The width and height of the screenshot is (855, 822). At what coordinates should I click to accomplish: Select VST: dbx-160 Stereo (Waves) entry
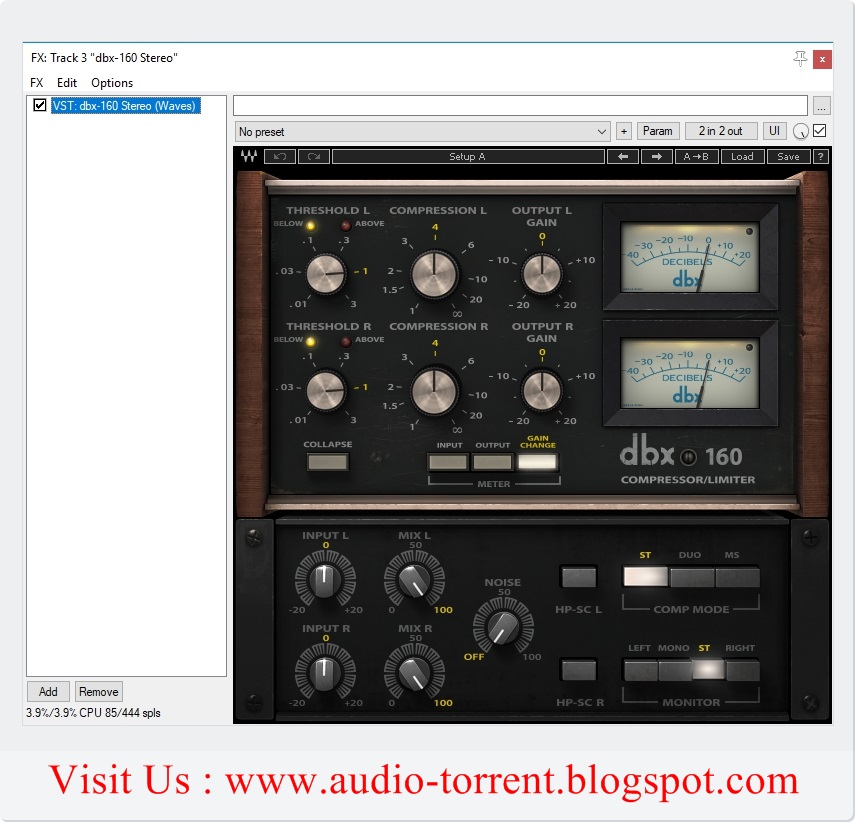pos(126,105)
